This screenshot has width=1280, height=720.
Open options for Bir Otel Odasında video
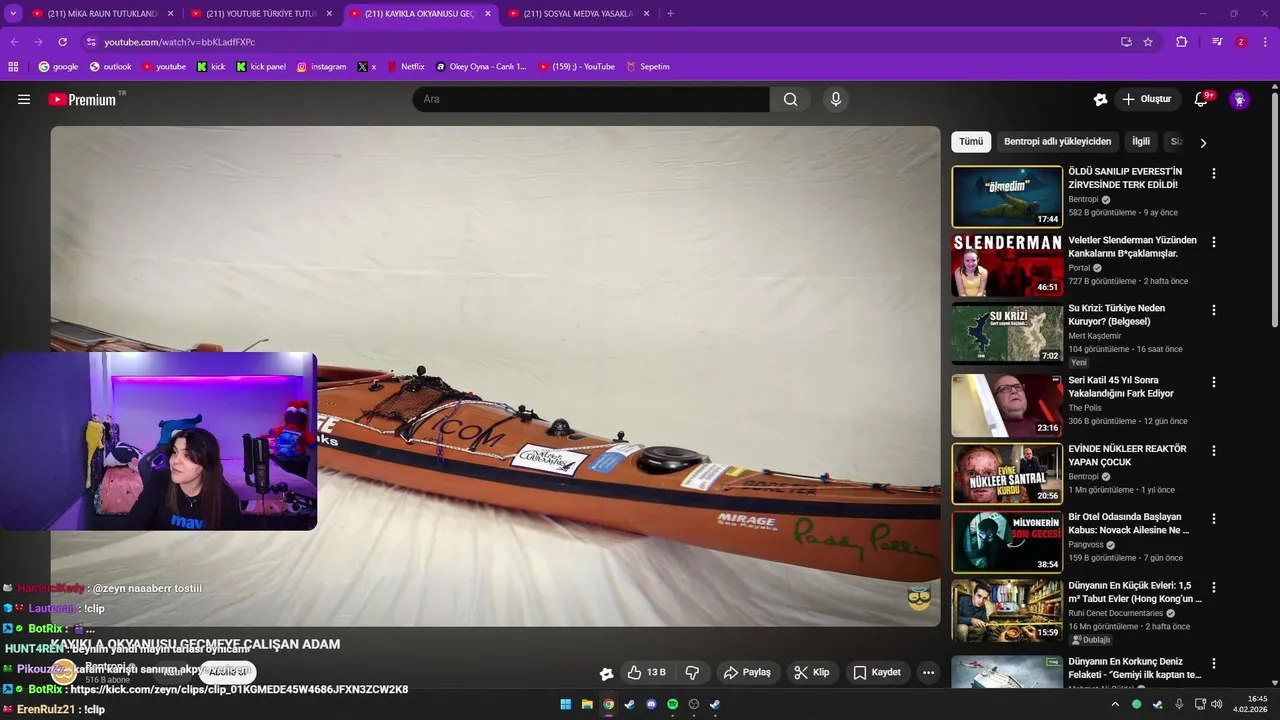(x=1214, y=519)
